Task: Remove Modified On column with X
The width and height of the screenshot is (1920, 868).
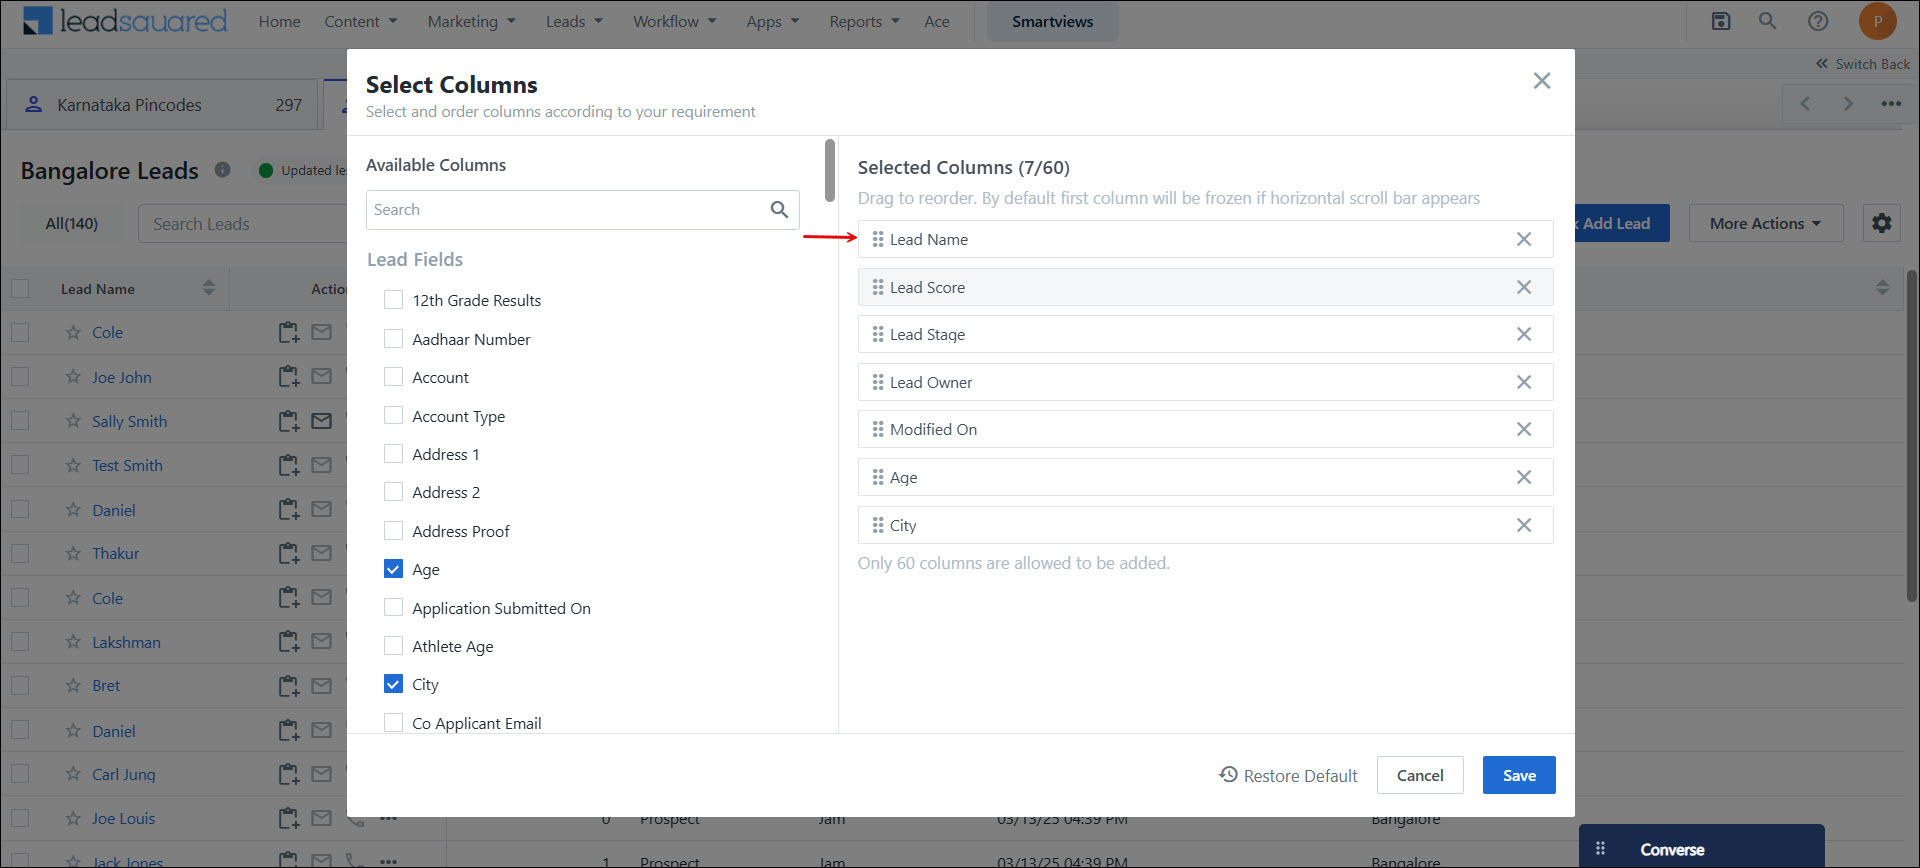Action: [x=1523, y=429]
